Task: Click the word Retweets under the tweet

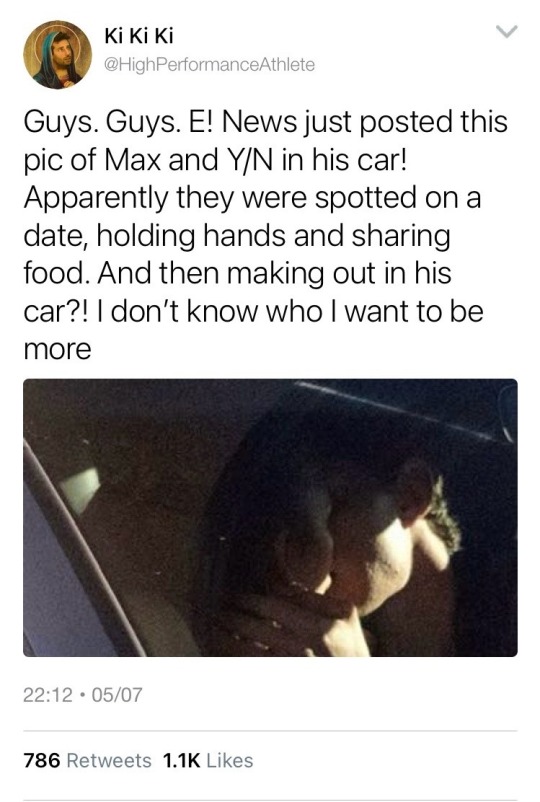Action: [109, 760]
